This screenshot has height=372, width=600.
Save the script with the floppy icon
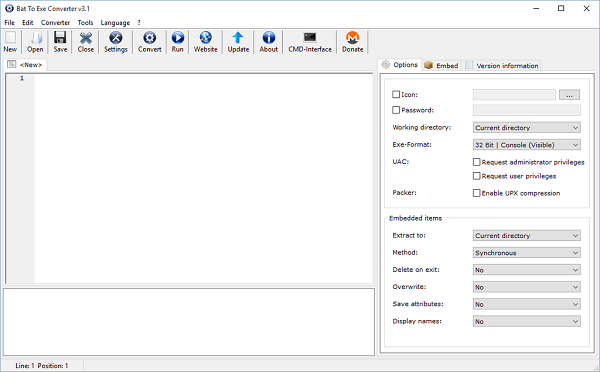[x=60, y=42]
